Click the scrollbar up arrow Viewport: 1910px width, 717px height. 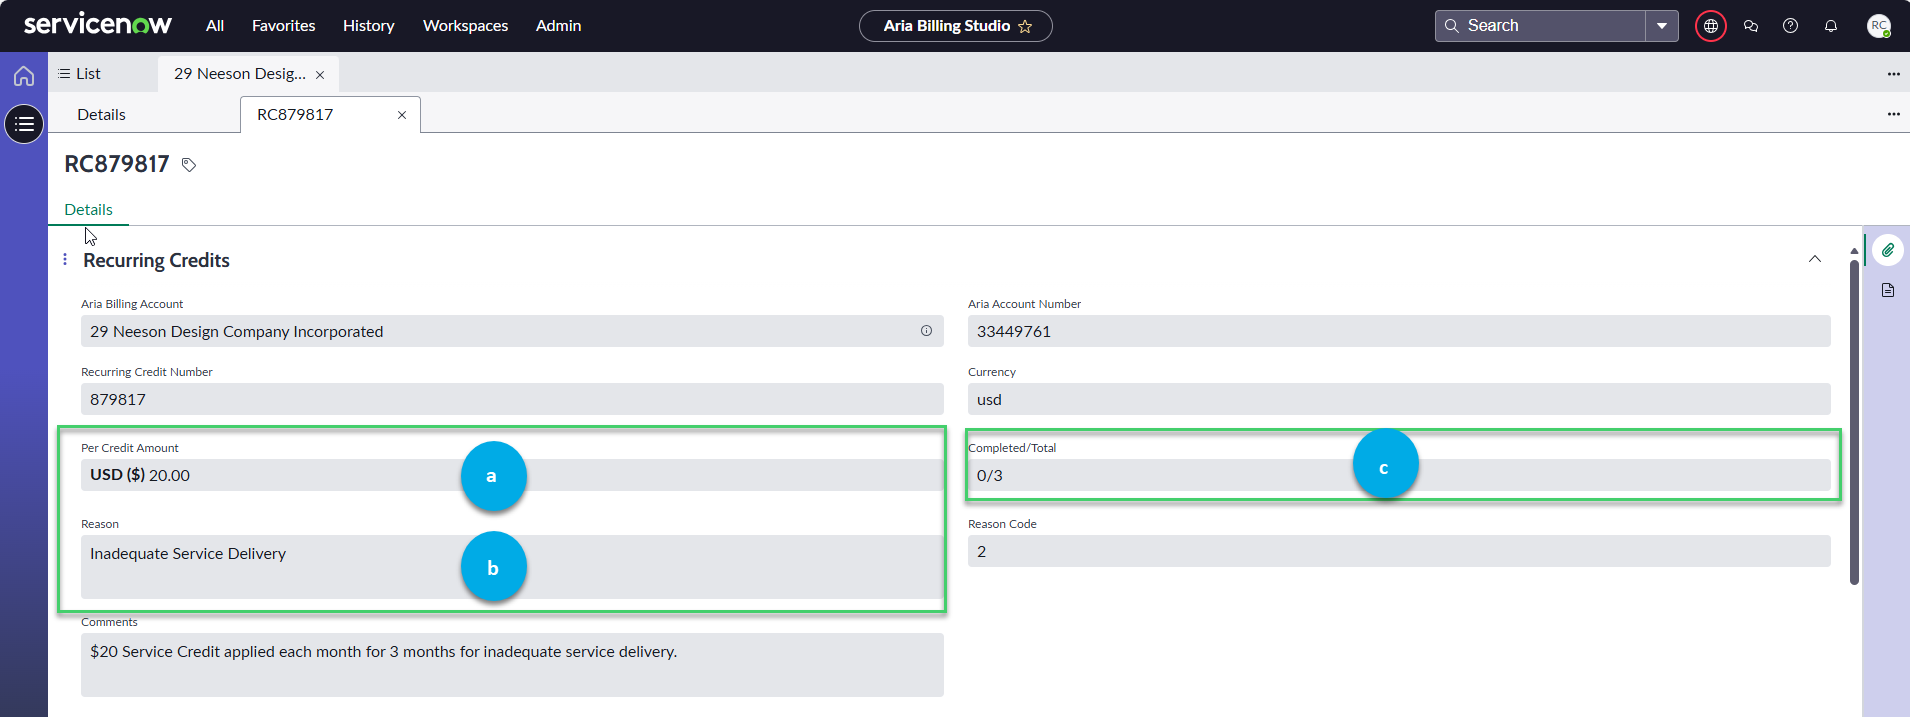pyautogui.click(x=1854, y=251)
